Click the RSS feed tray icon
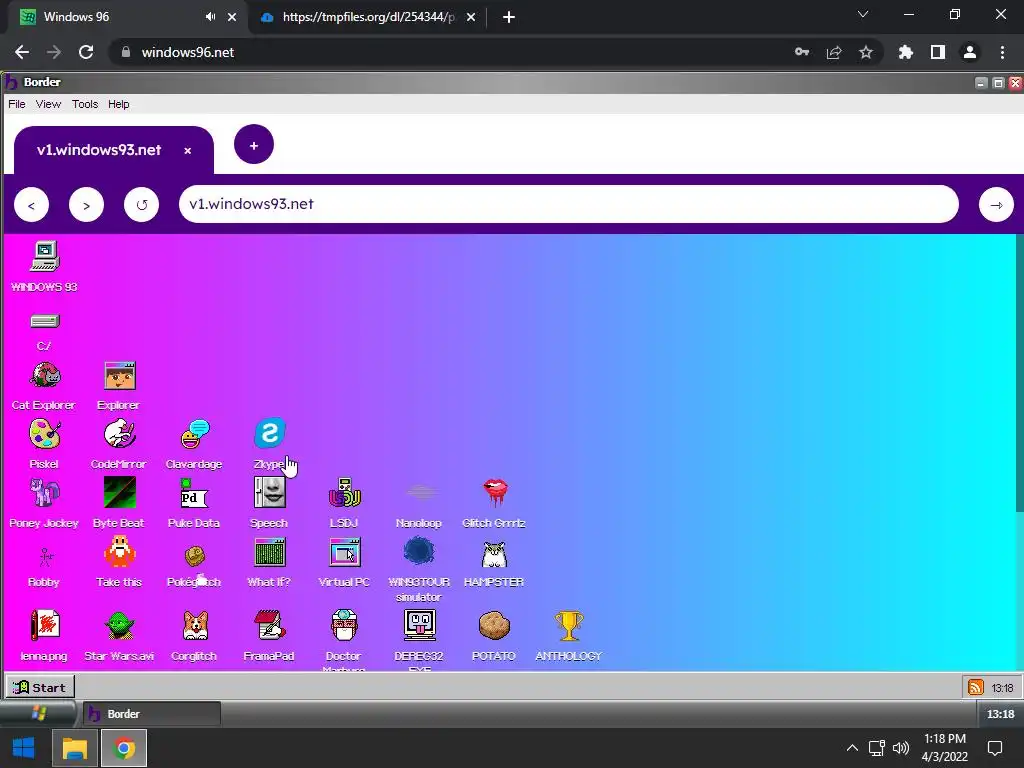The image size is (1024, 768). point(976,687)
